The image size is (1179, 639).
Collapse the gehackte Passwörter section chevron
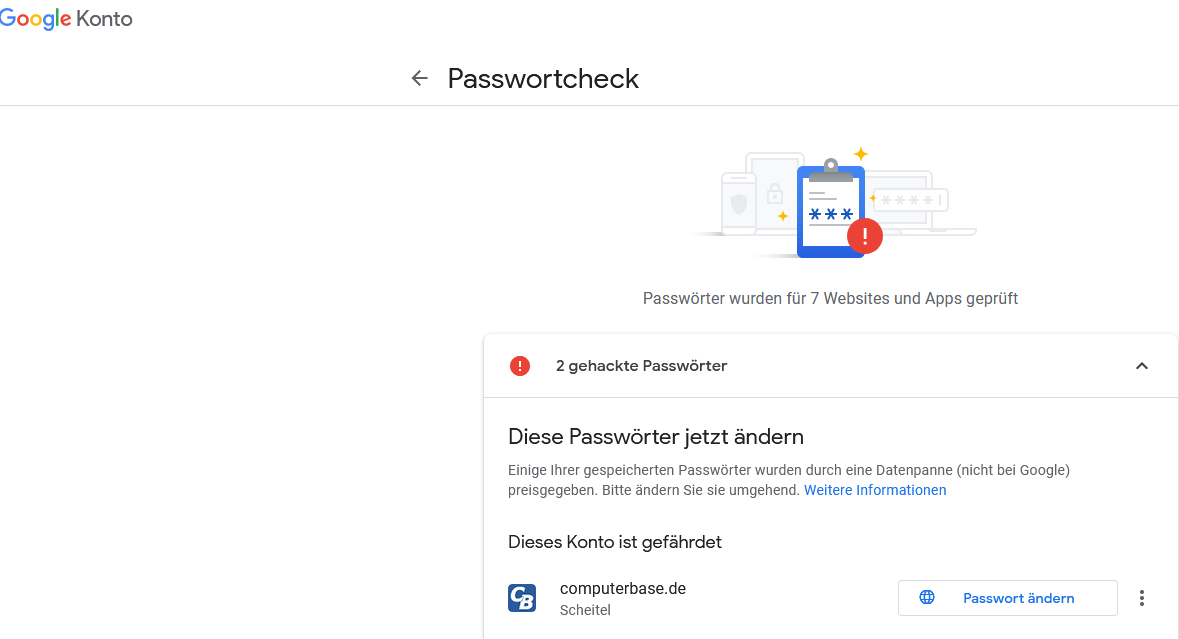tap(1142, 366)
